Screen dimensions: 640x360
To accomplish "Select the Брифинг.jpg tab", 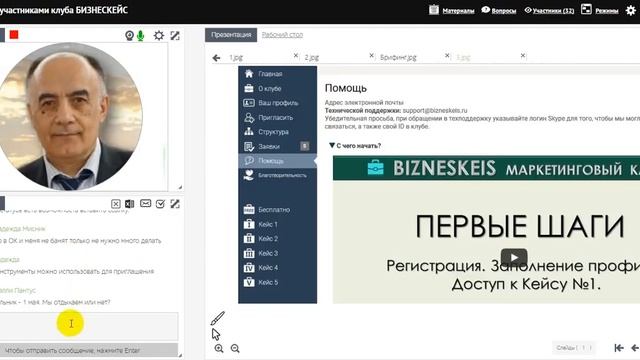I will coord(398,58).
